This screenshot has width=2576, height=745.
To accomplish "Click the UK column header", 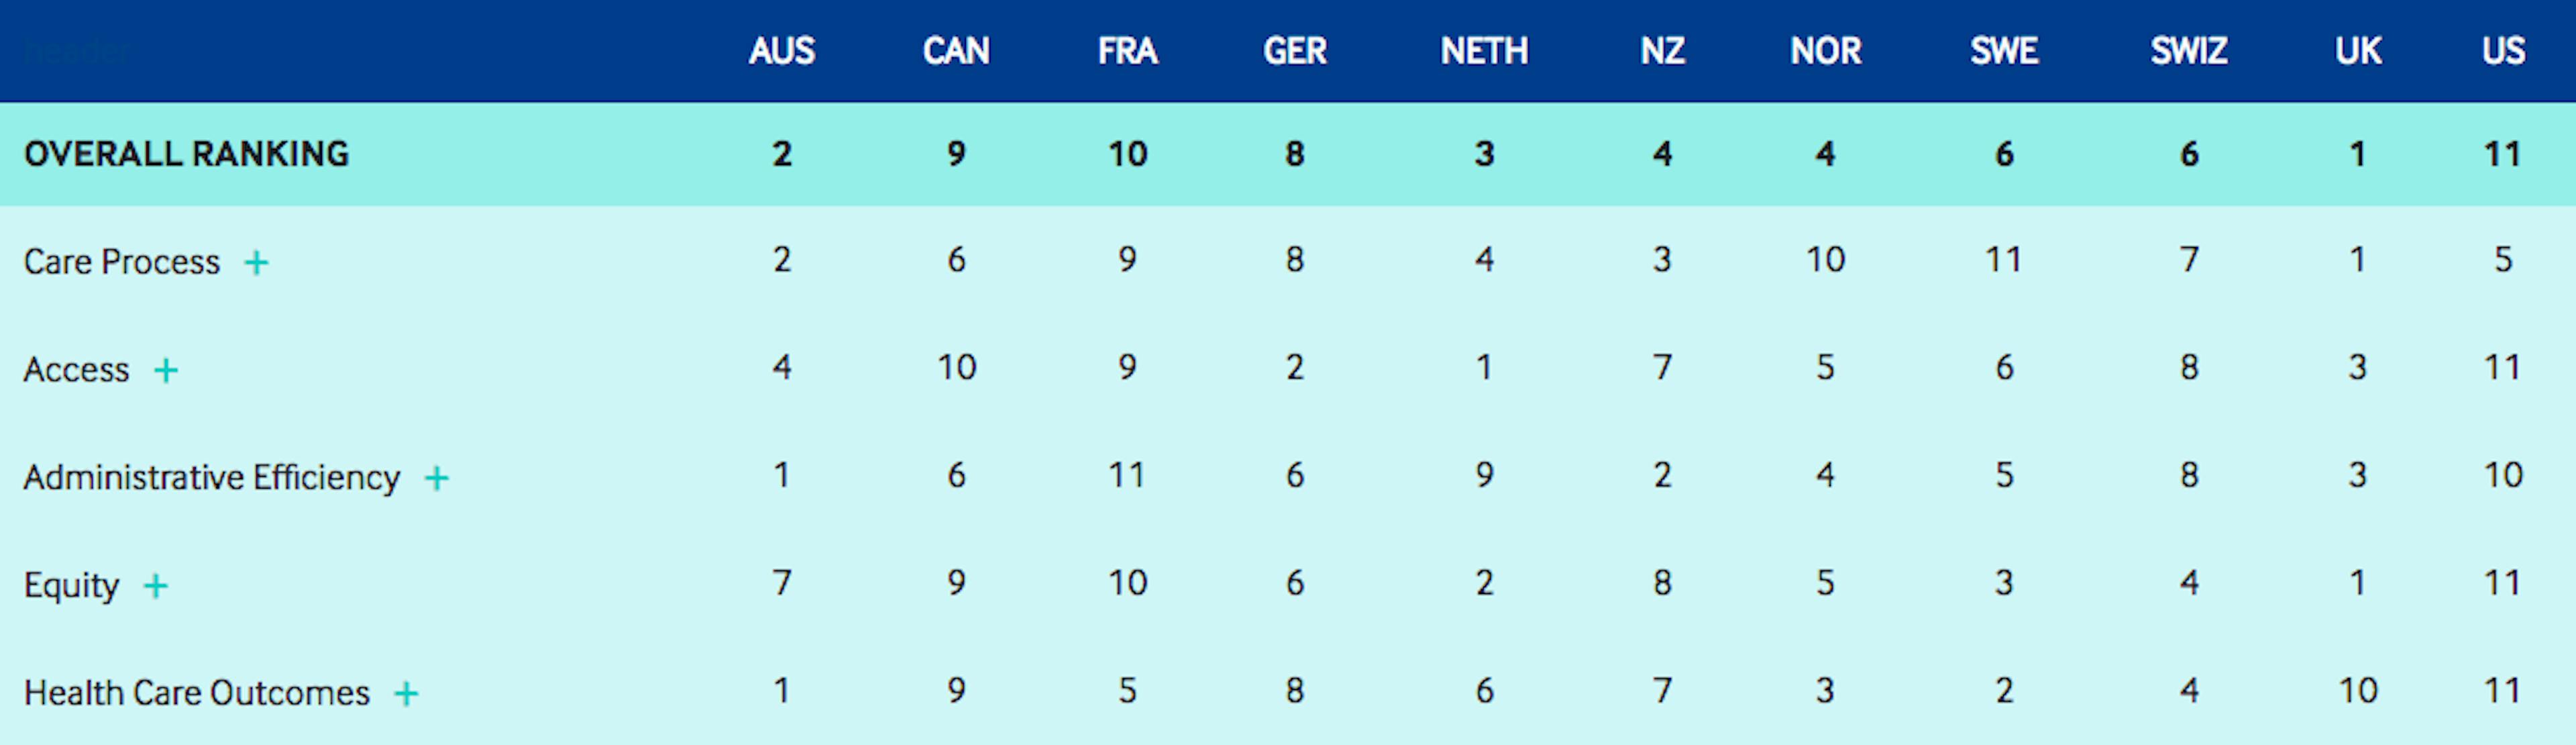I will coord(2358,51).
